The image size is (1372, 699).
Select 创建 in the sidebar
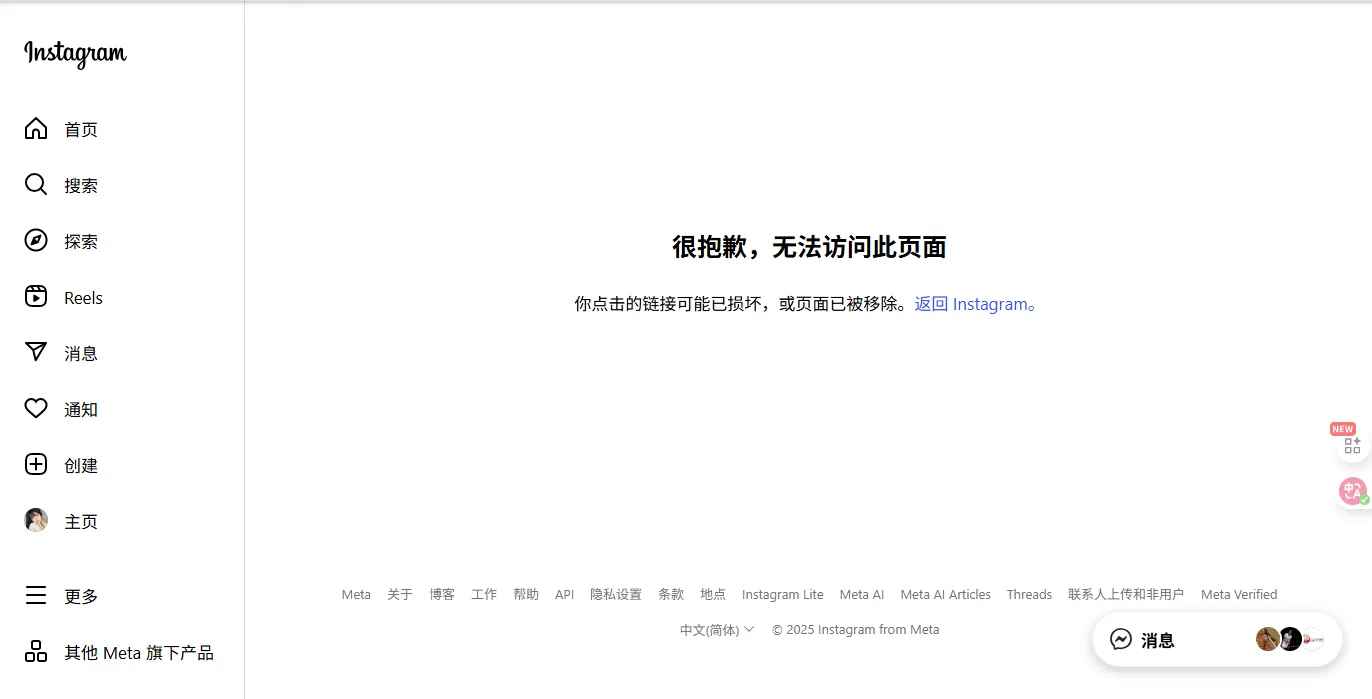[x=81, y=466]
